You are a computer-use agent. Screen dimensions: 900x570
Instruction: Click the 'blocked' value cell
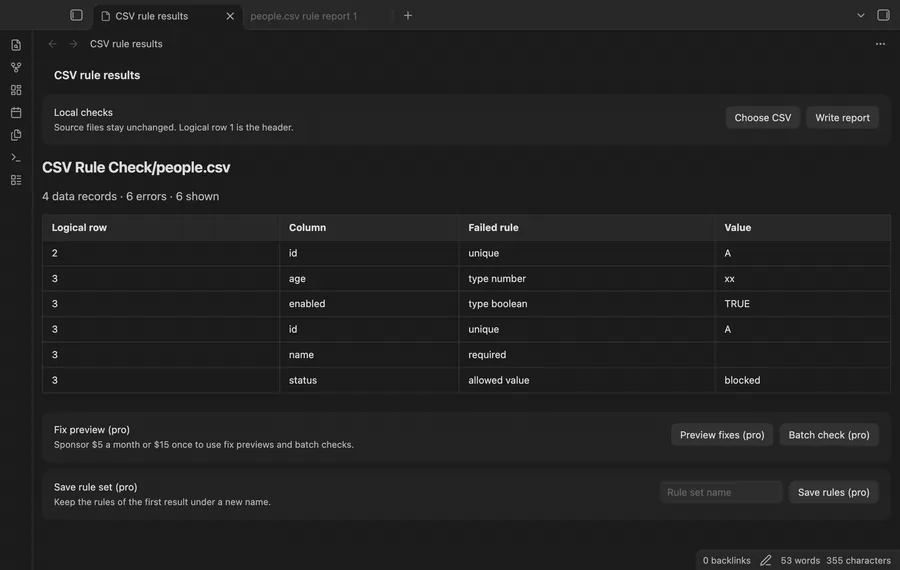802,380
